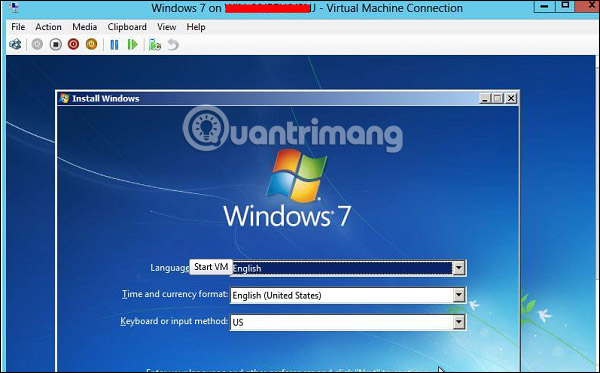Open the Action menu
Viewport: 600px width, 373px height.
48,27
